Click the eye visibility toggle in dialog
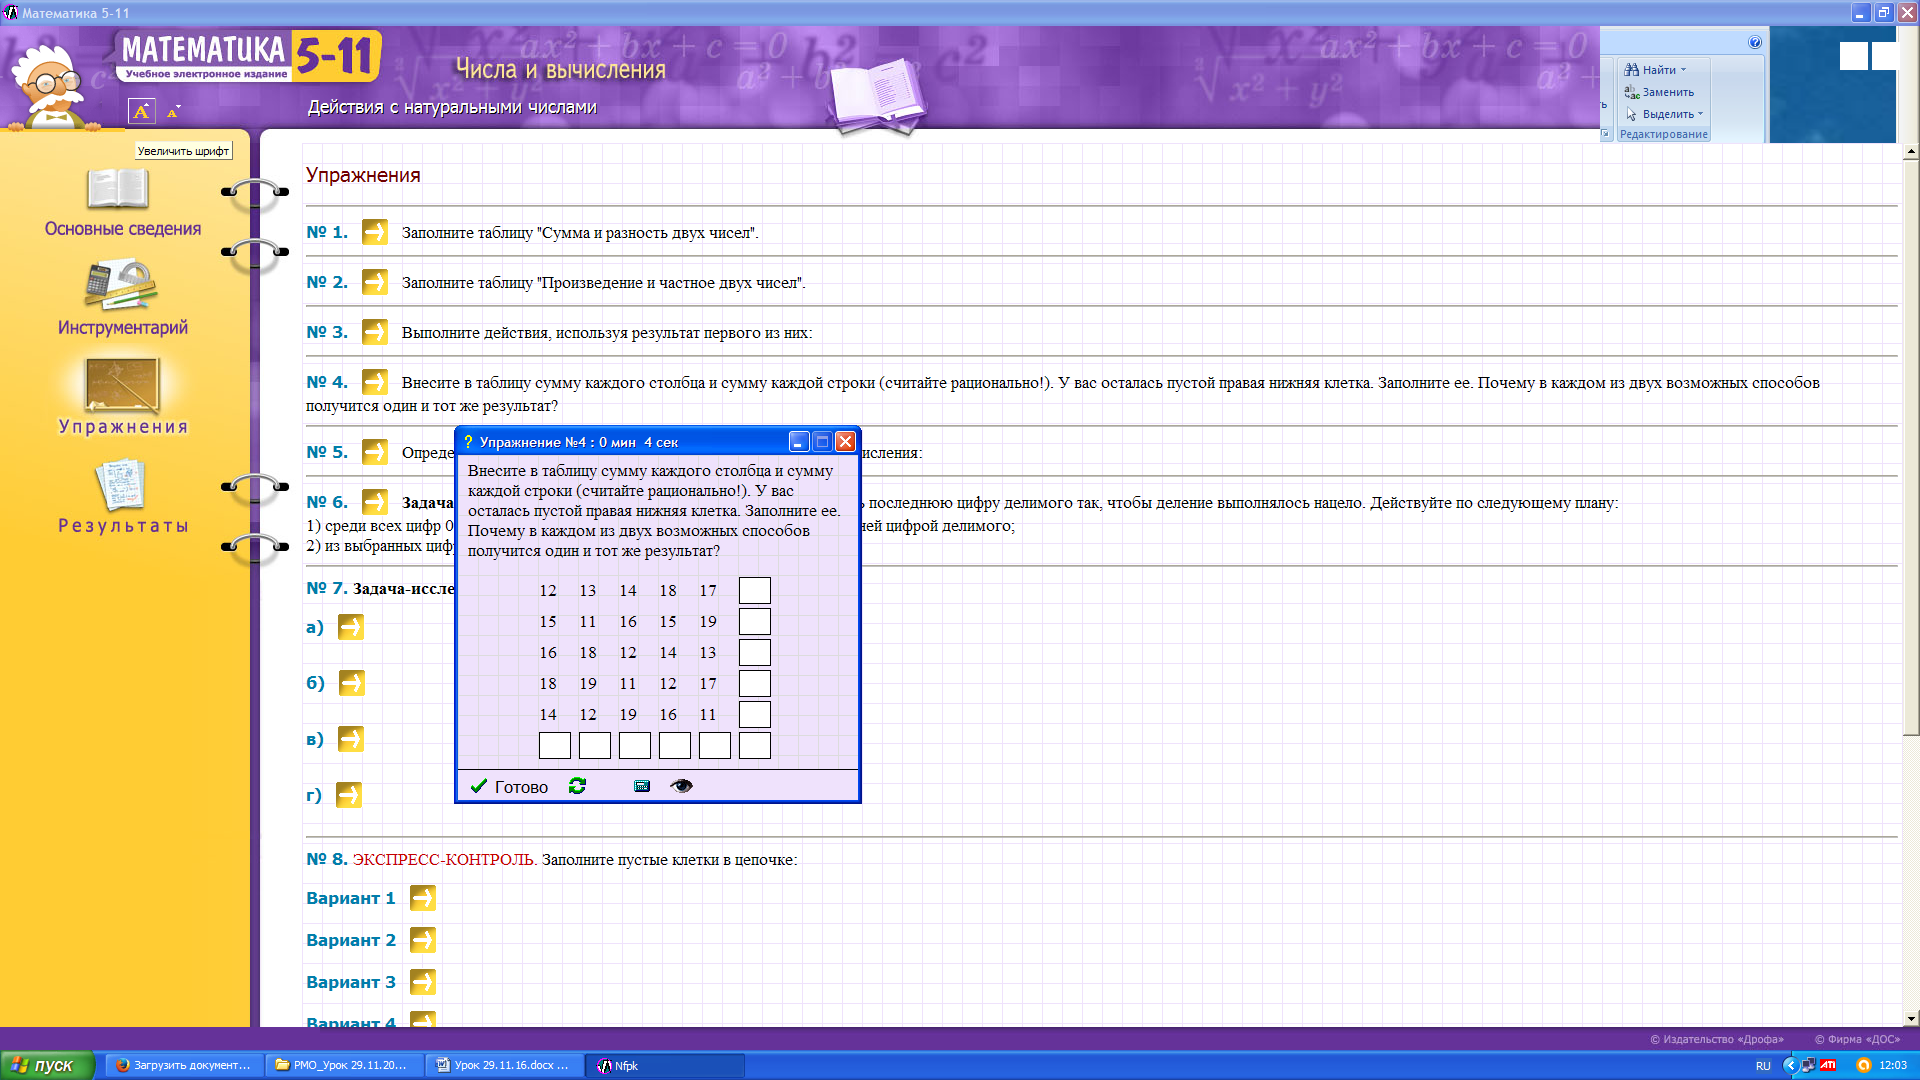 point(682,786)
